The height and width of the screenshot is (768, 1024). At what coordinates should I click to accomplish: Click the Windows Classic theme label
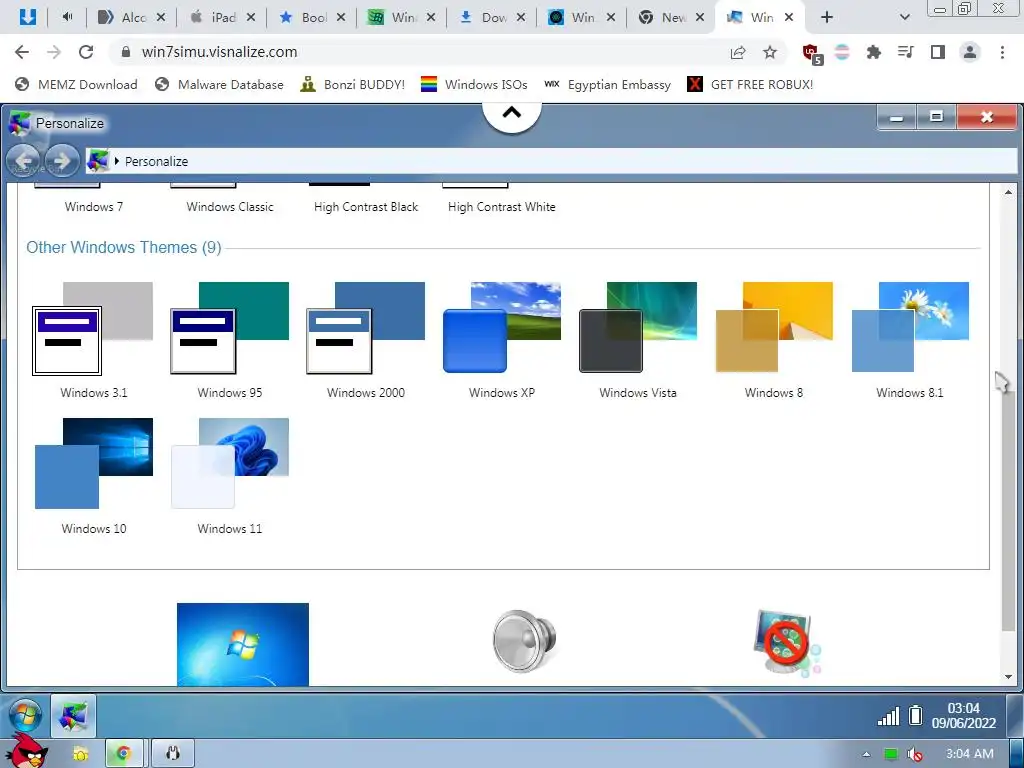[x=230, y=207]
